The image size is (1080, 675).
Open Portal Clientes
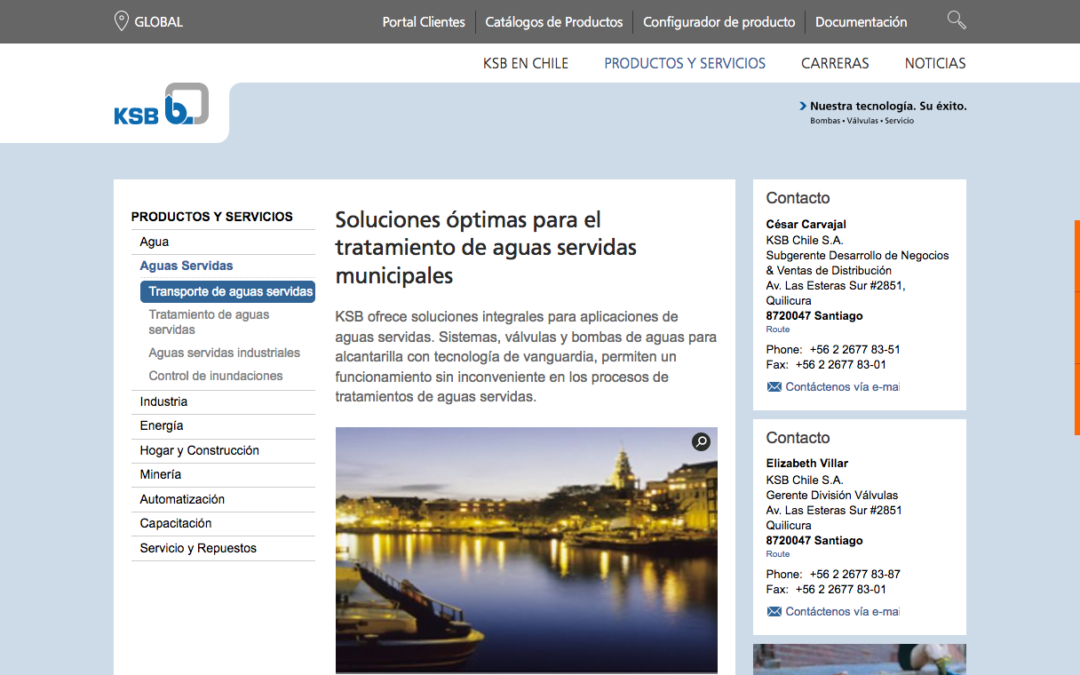[424, 22]
